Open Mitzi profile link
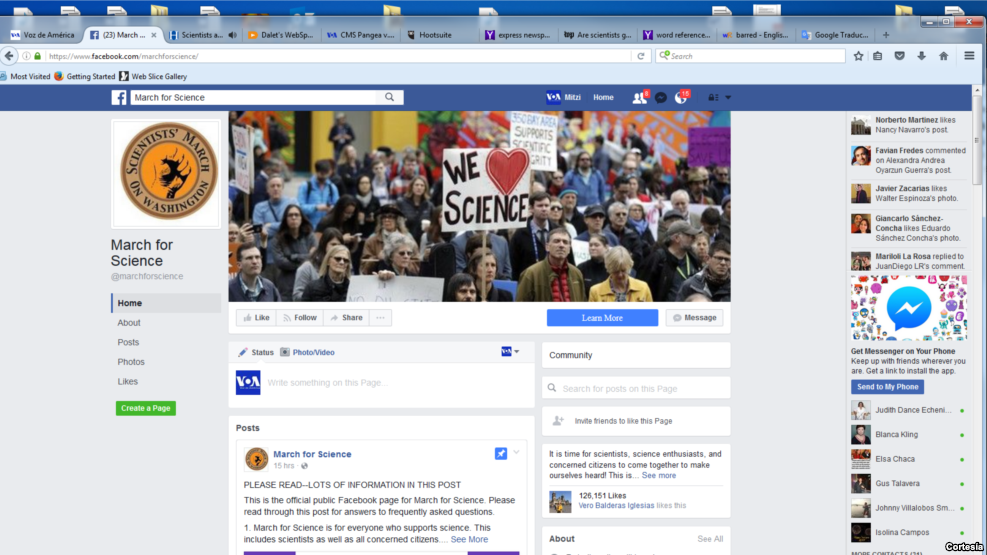 coord(563,98)
